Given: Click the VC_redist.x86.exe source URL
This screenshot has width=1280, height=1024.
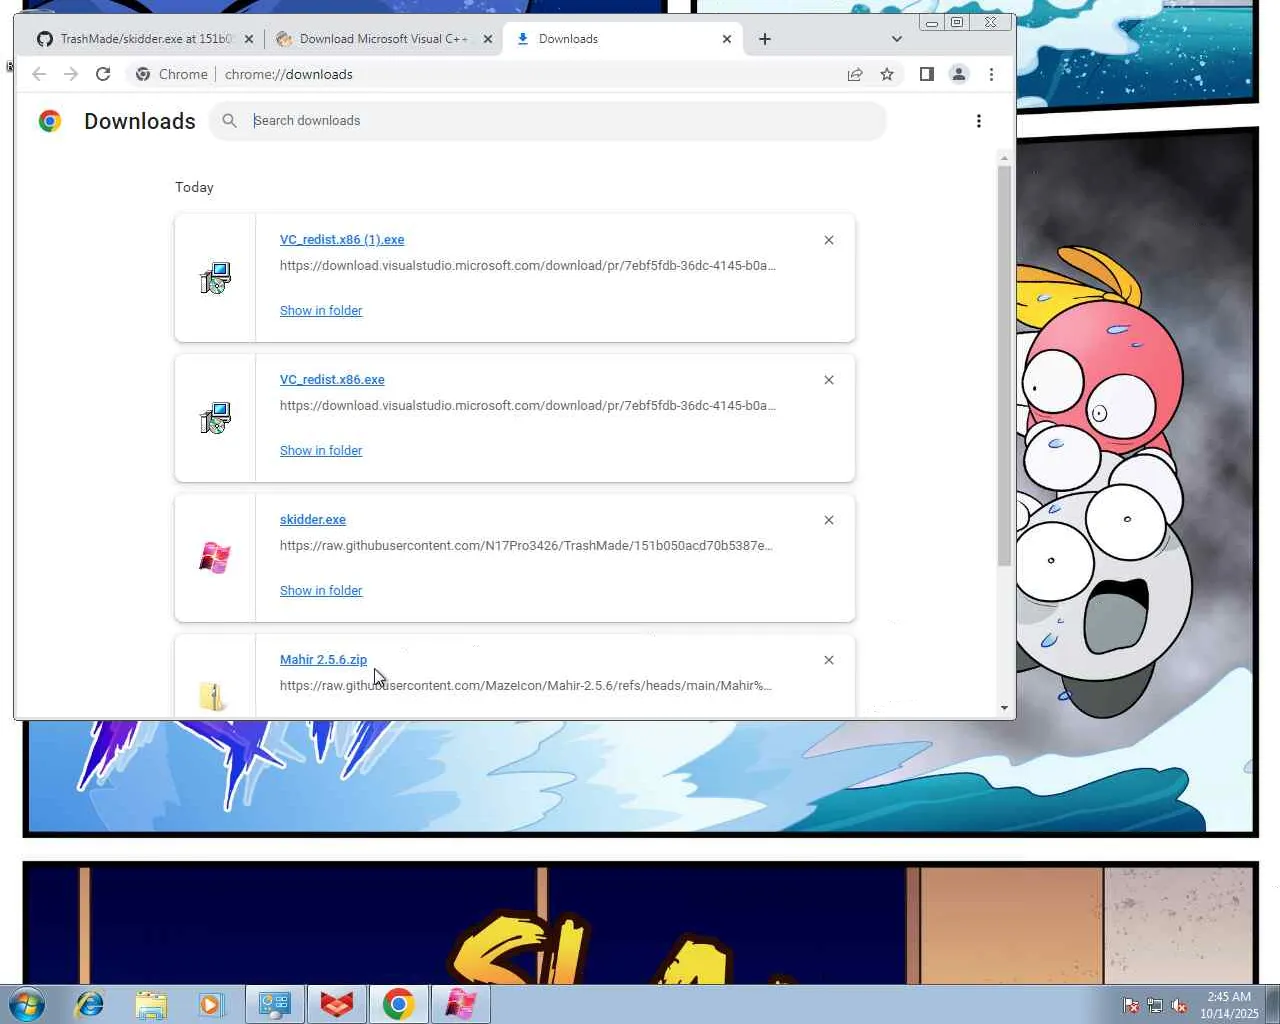Looking at the screenshot, I should point(528,406).
